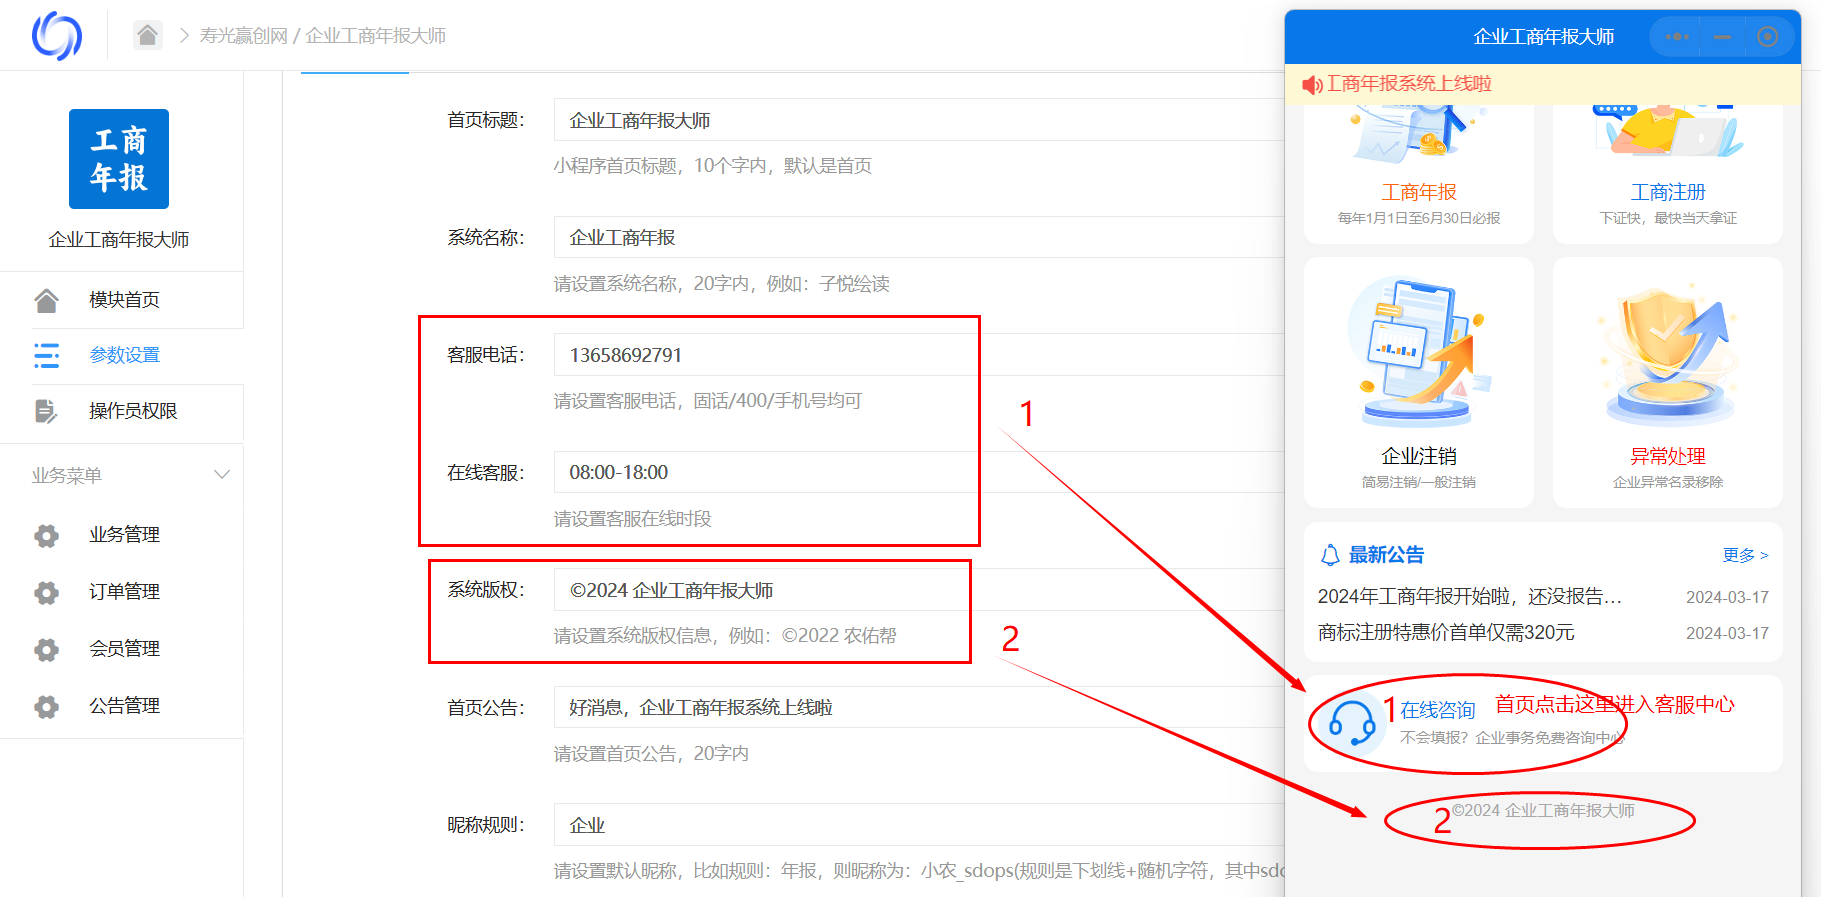Open announcement 商标注册特惠价首单仅需320元
Image resolution: width=1821 pixels, height=897 pixels.
(x=1446, y=633)
